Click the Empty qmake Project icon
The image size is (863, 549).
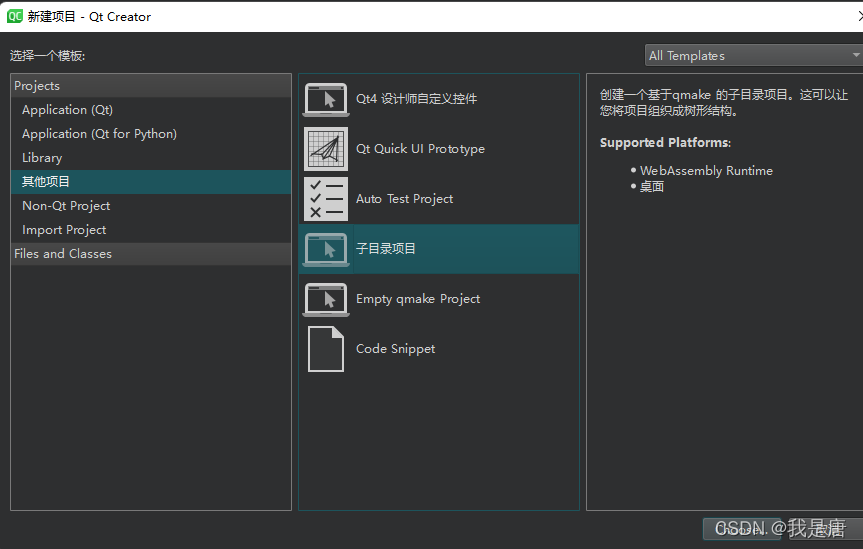pos(326,300)
